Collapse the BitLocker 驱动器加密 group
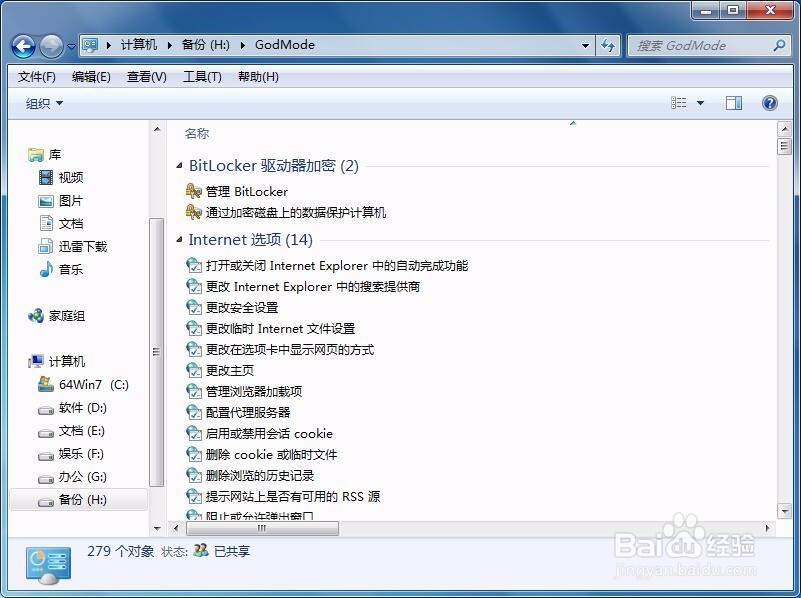801x598 pixels. 180,165
